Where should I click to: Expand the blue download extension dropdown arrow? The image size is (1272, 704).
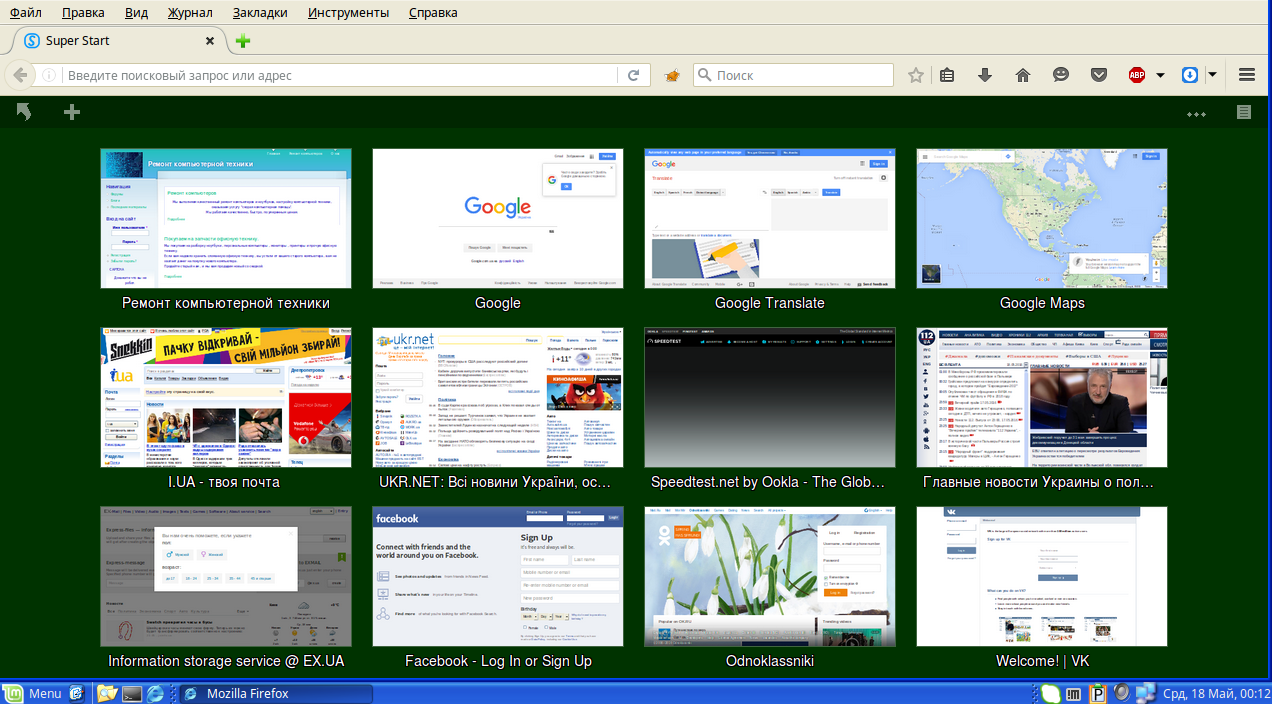pyautogui.click(x=1212, y=75)
